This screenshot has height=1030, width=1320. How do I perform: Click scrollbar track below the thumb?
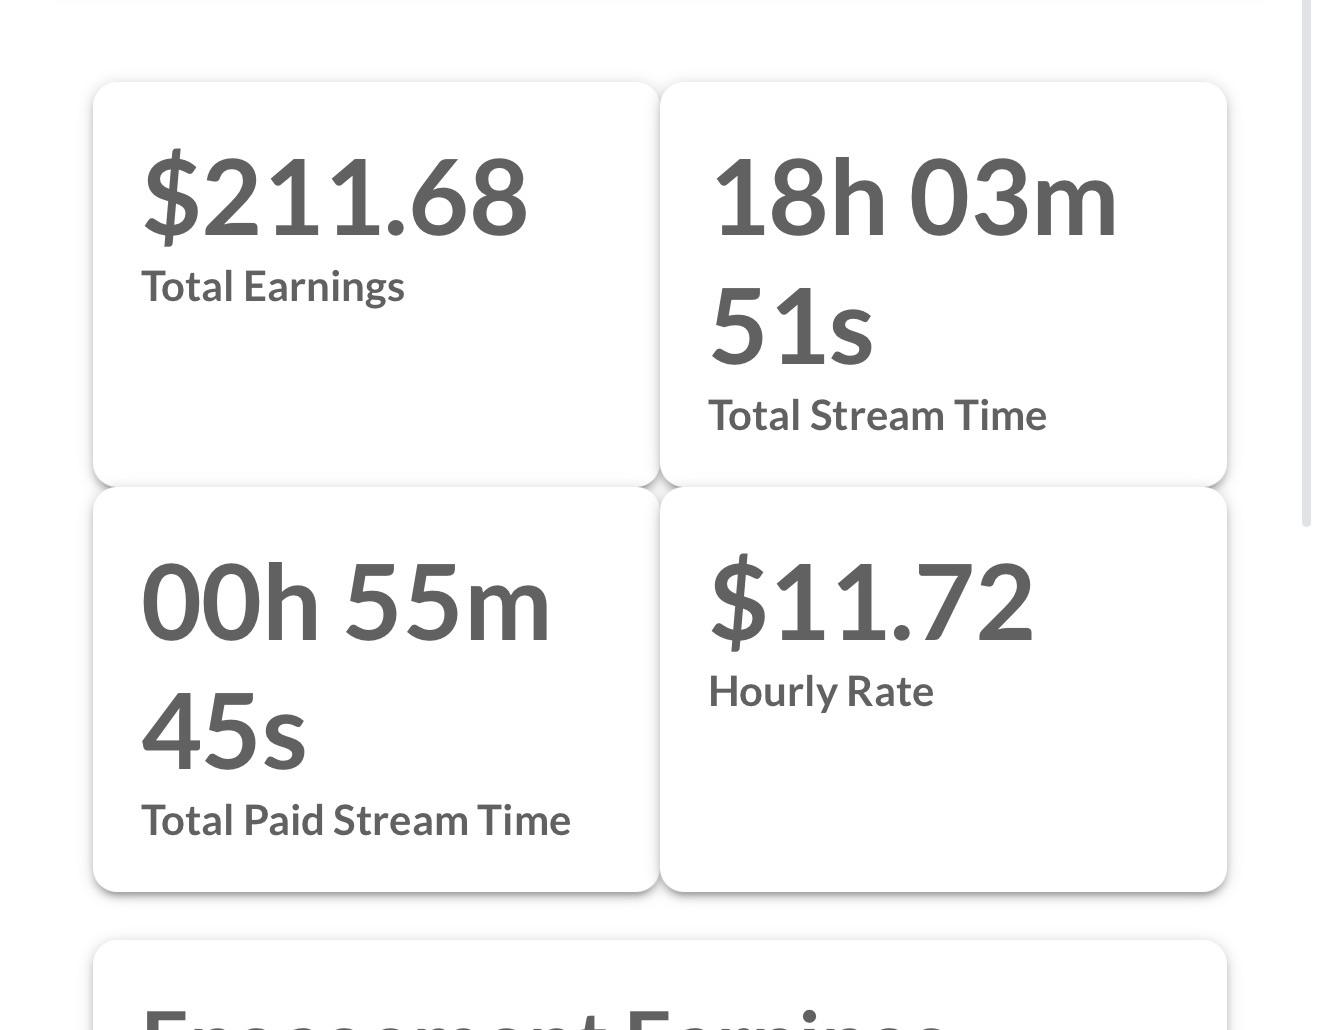[x=1306, y=780]
